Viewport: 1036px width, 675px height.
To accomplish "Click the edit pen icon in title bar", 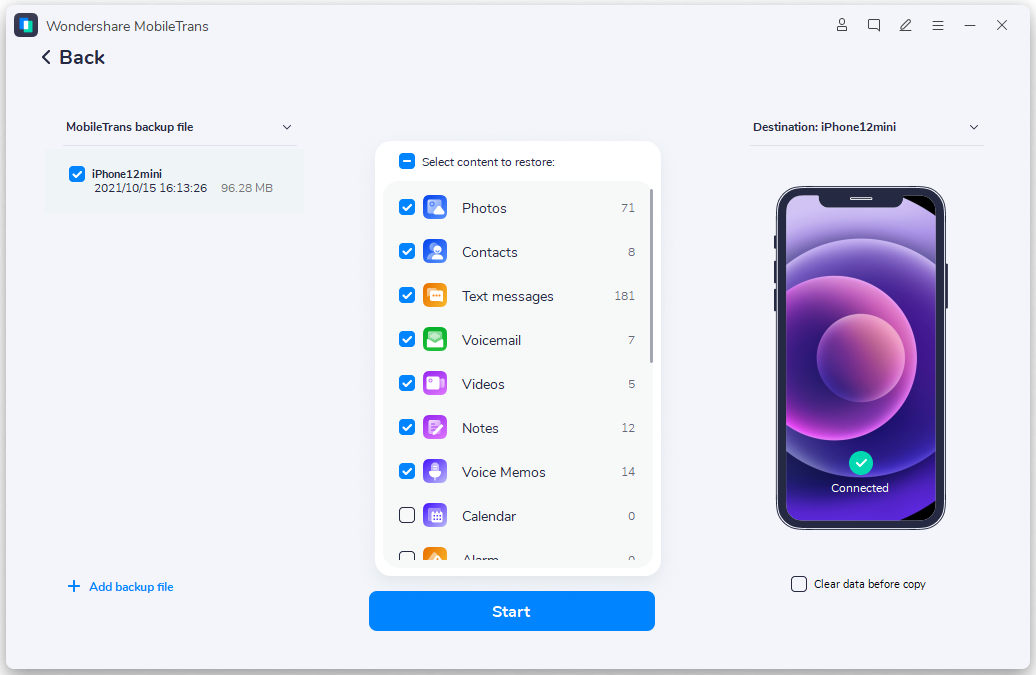I will tap(905, 25).
